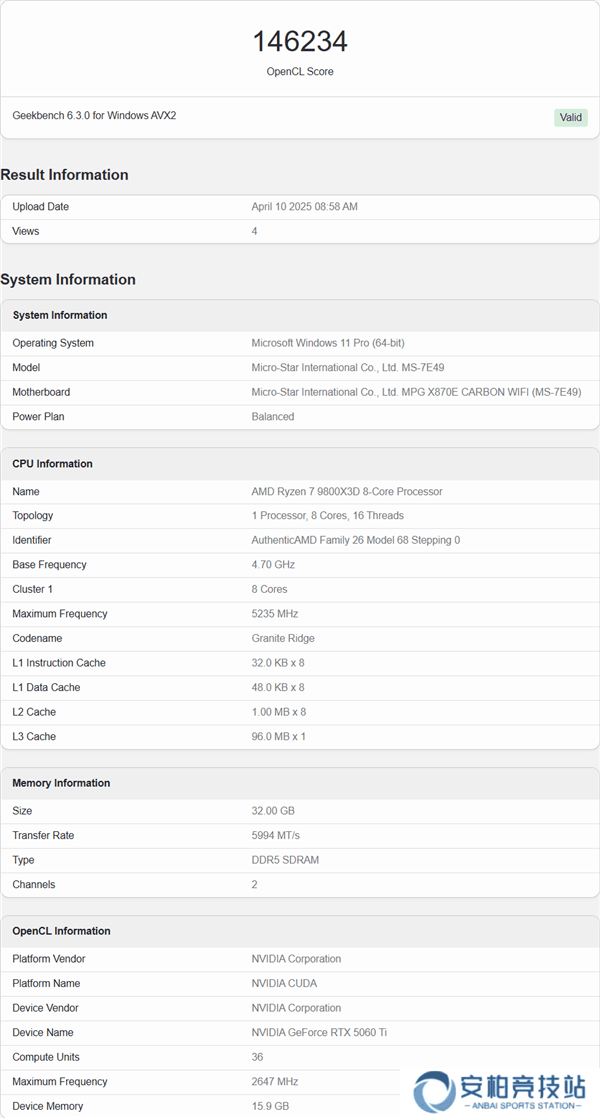Click Device Vendor value NVIDIA Corporation
This screenshot has width=600, height=1118.
click(x=296, y=1008)
